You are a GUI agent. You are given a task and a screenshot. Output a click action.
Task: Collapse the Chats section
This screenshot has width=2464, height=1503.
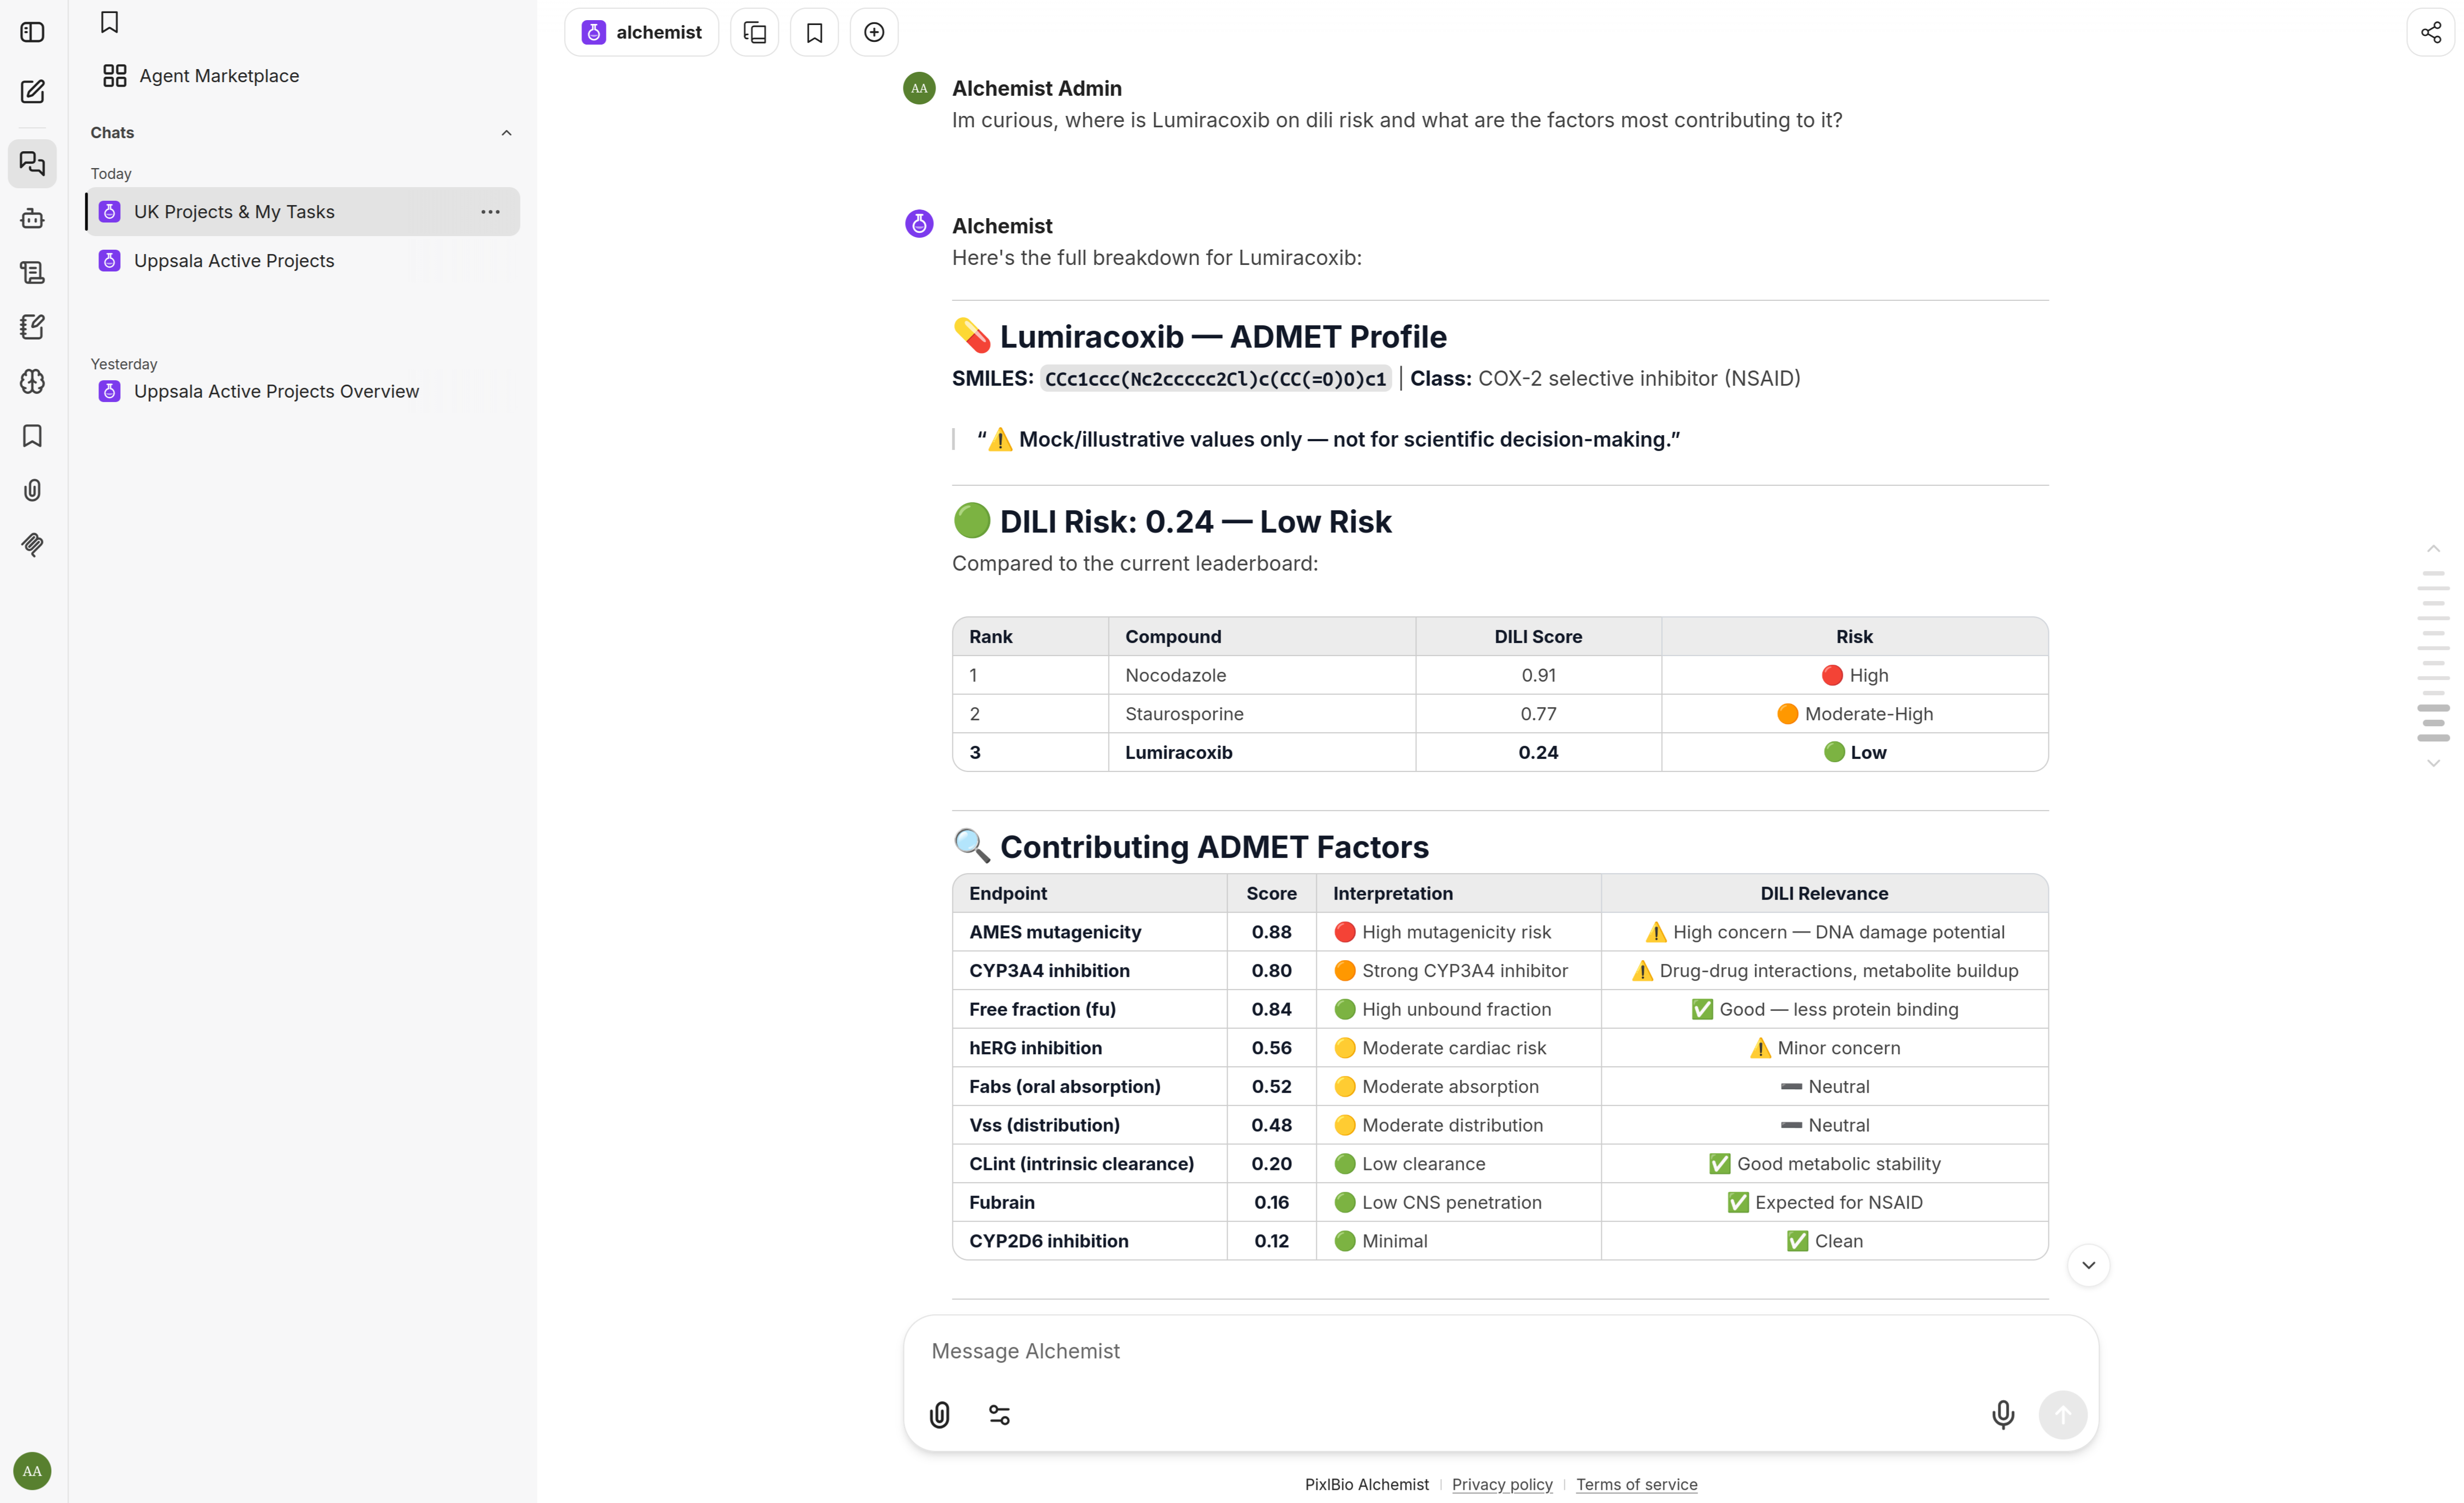506,133
